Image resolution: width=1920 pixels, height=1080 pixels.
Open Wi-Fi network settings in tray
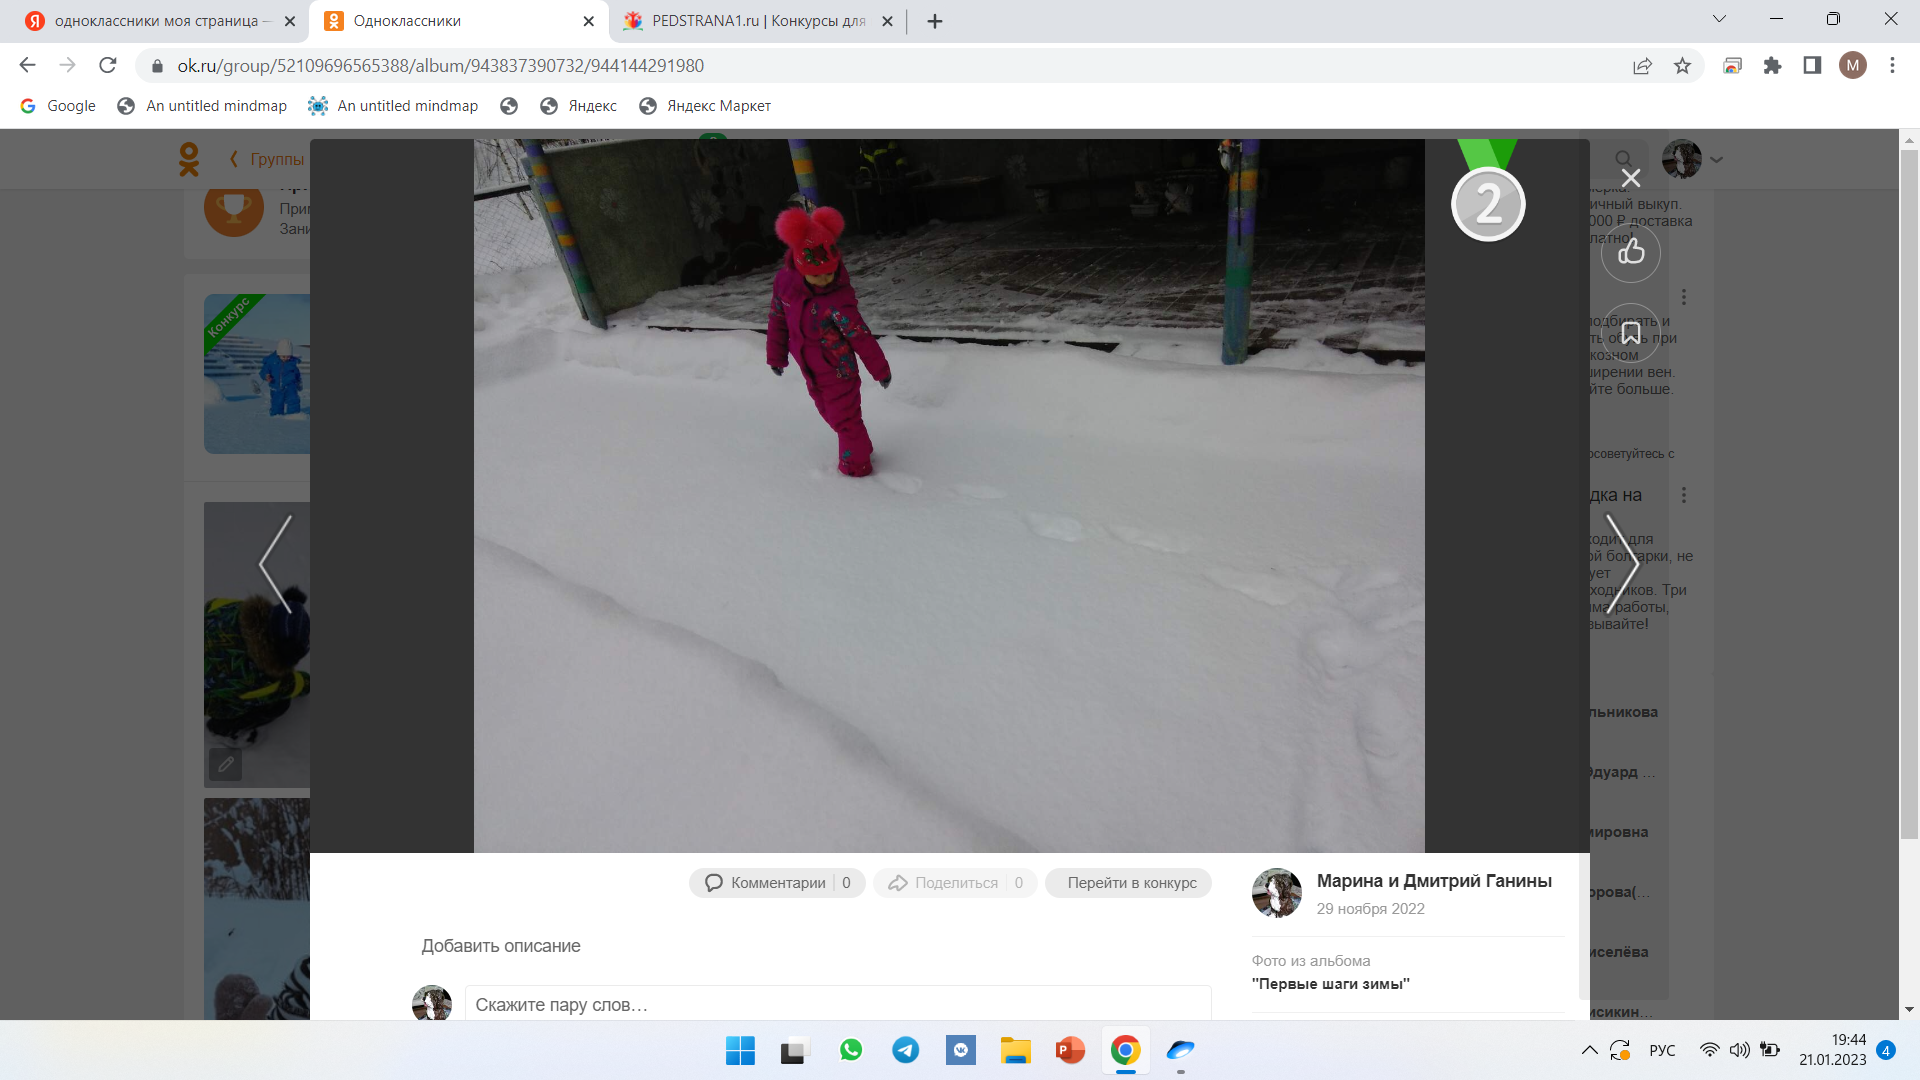(1710, 1051)
